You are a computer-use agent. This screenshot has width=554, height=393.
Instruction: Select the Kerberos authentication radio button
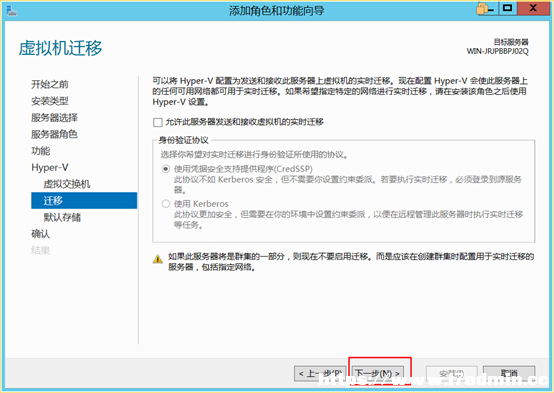(166, 204)
